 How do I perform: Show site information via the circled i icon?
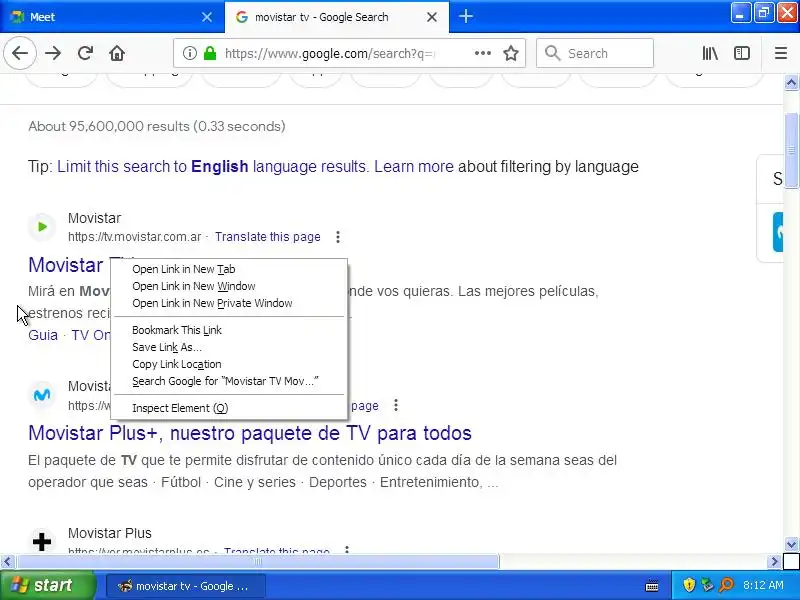click(189, 53)
